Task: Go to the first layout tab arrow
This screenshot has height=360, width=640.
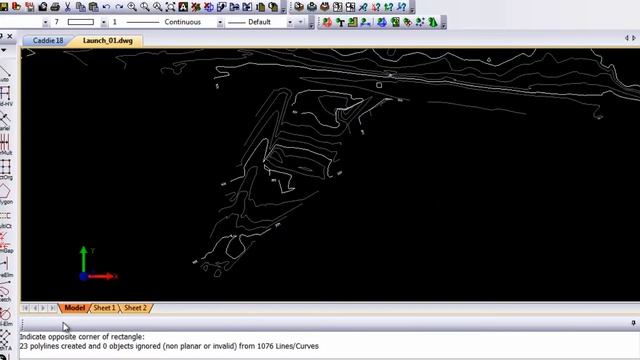Action: coord(25,308)
